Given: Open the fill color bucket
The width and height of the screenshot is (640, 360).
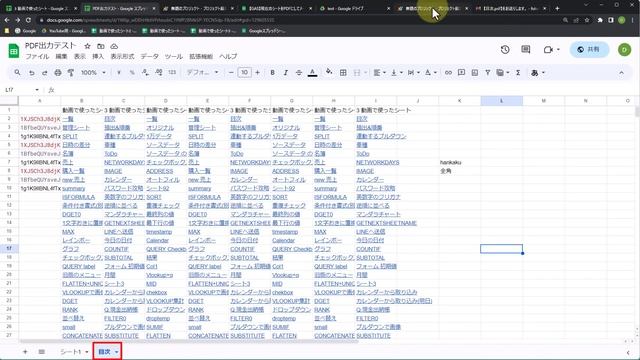Looking at the screenshot, I should click(329, 73).
